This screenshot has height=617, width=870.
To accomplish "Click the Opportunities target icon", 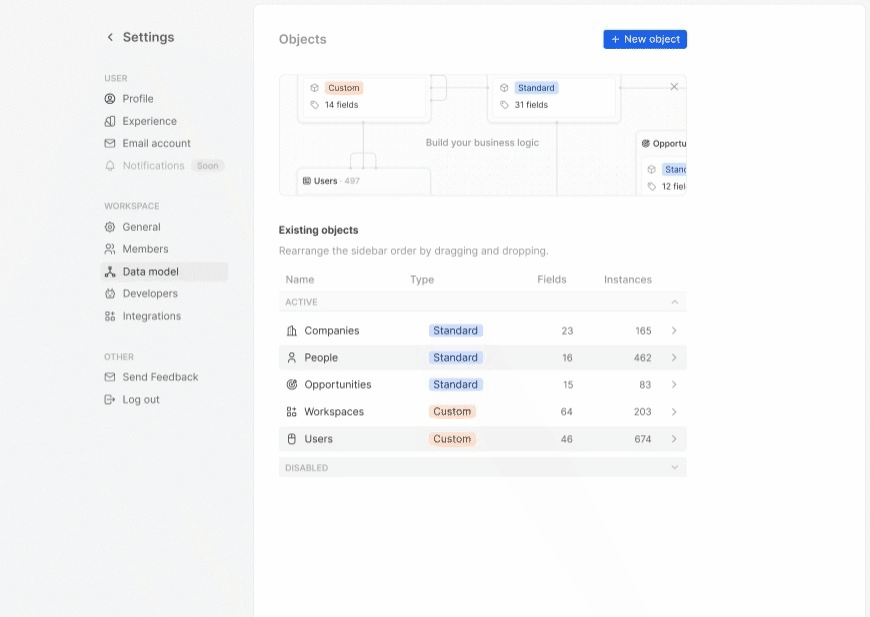I will [292, 385].
